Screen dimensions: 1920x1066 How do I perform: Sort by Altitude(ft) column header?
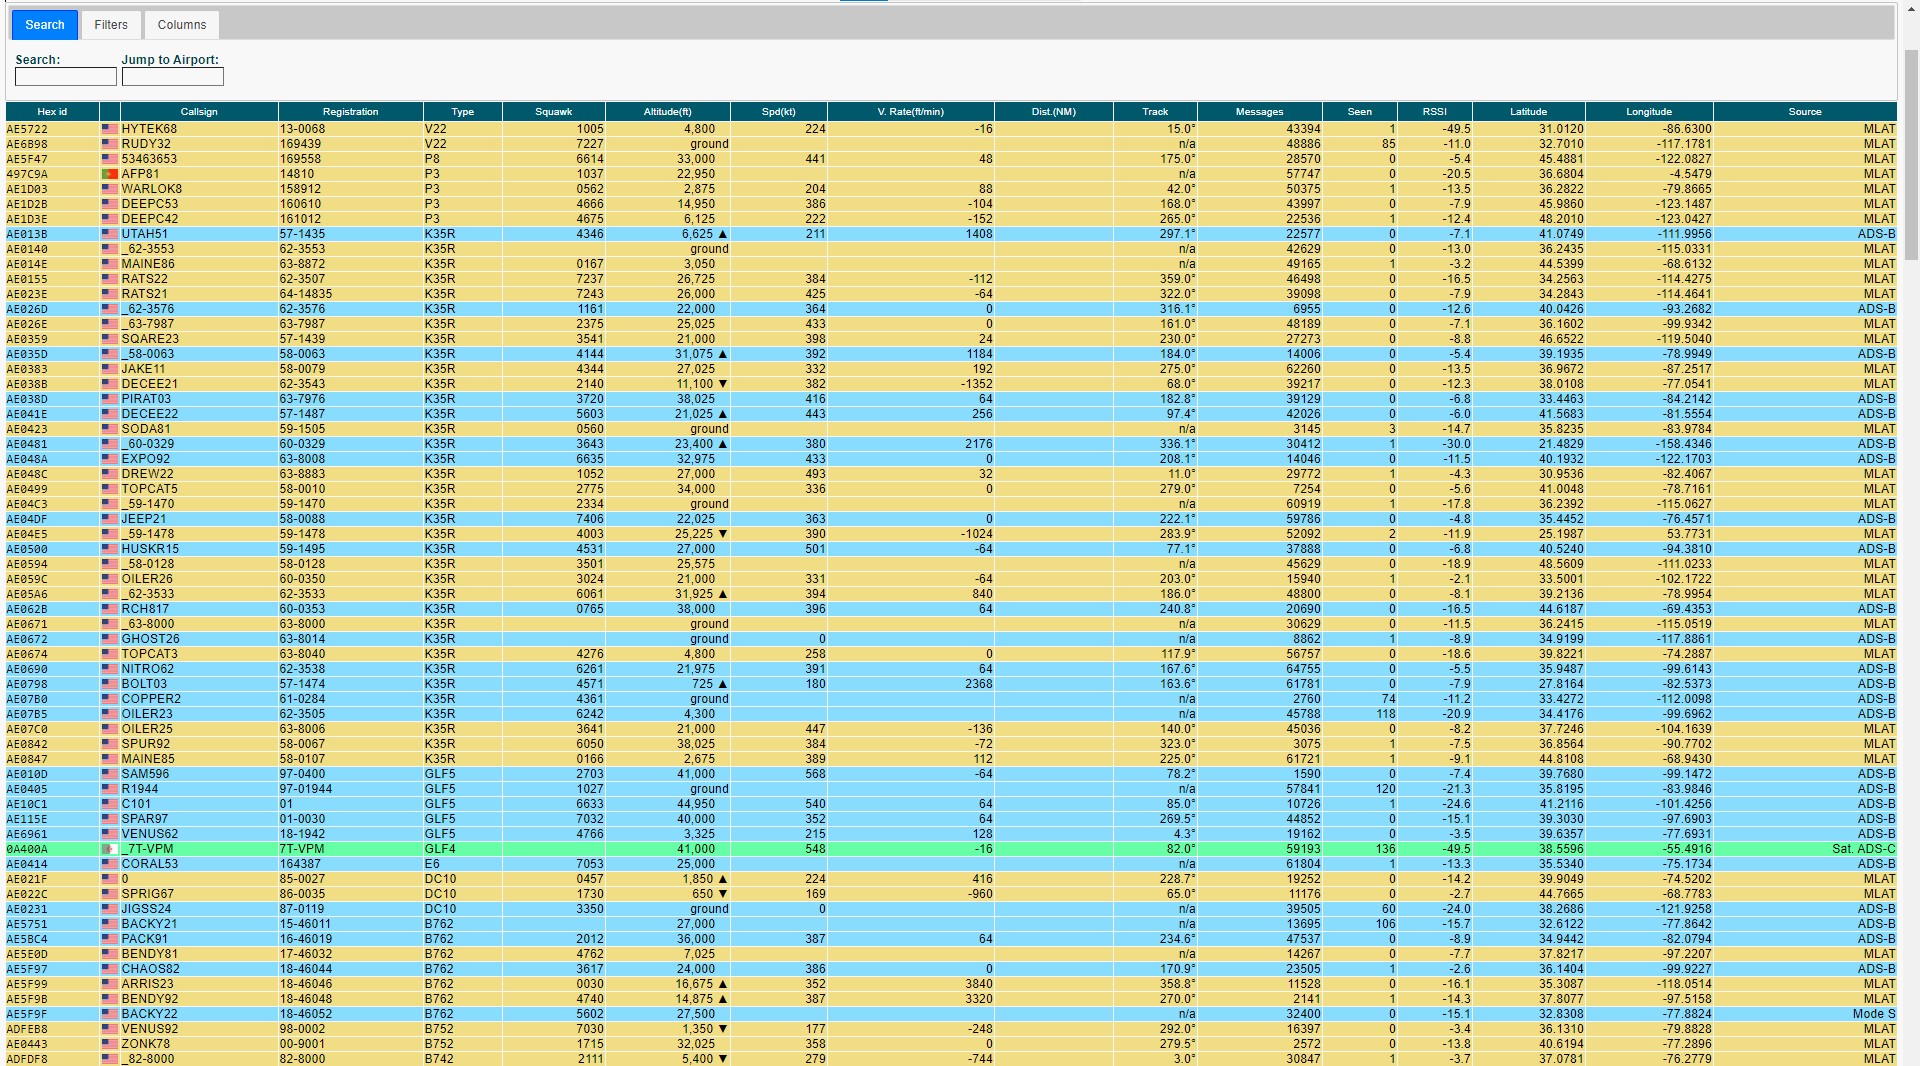(668, 112)
